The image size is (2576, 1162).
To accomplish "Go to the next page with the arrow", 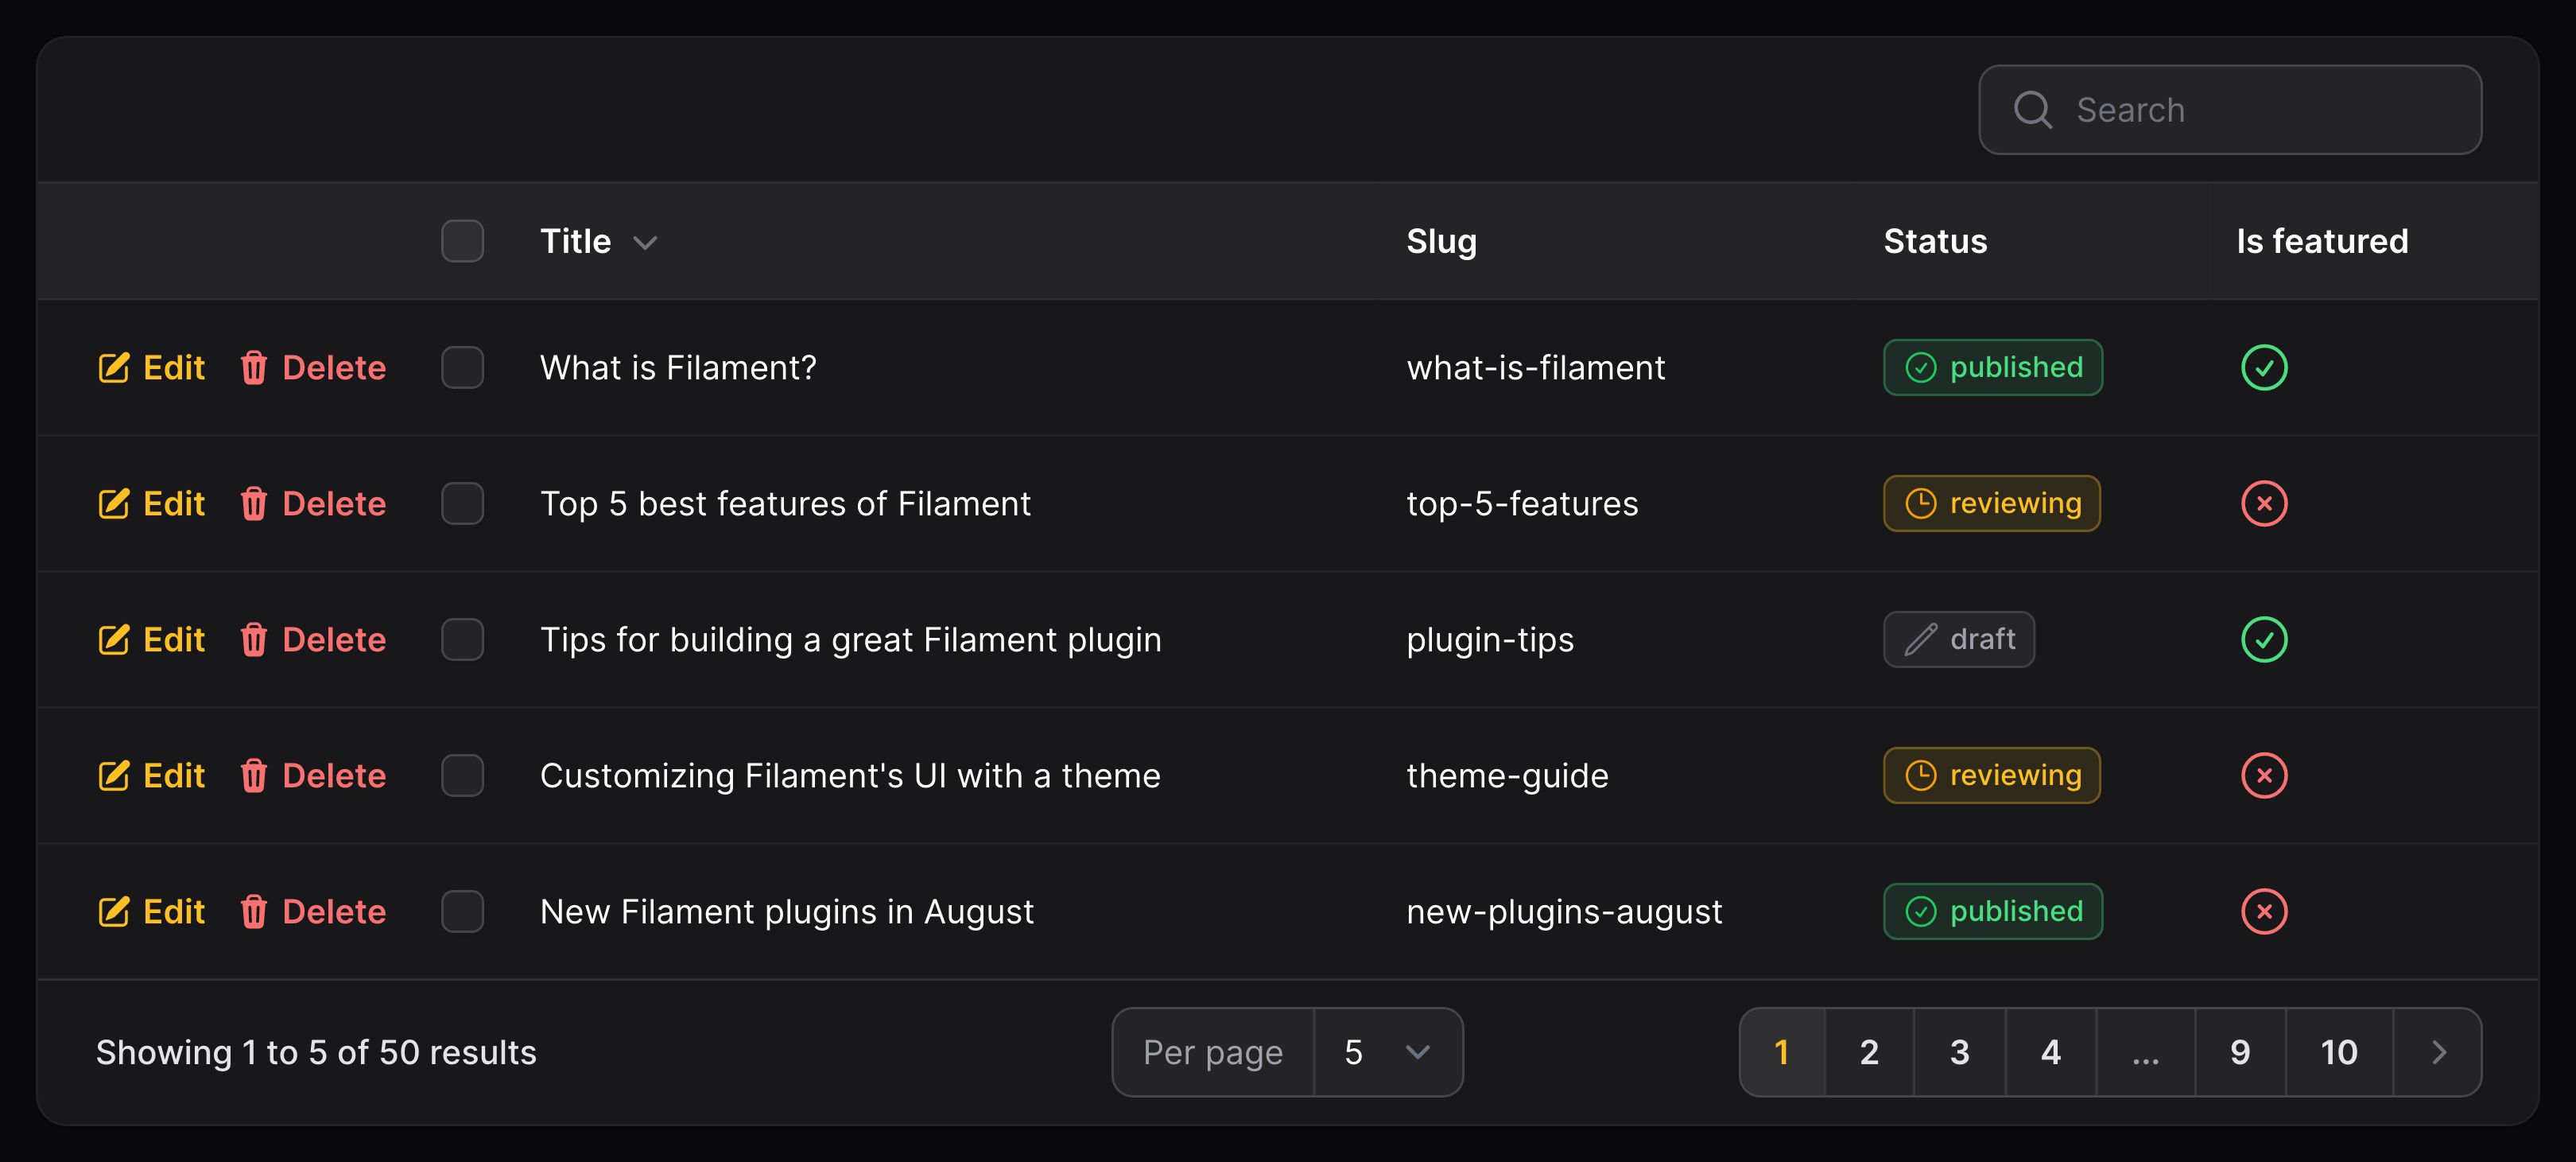I will coord(2438,1051).
